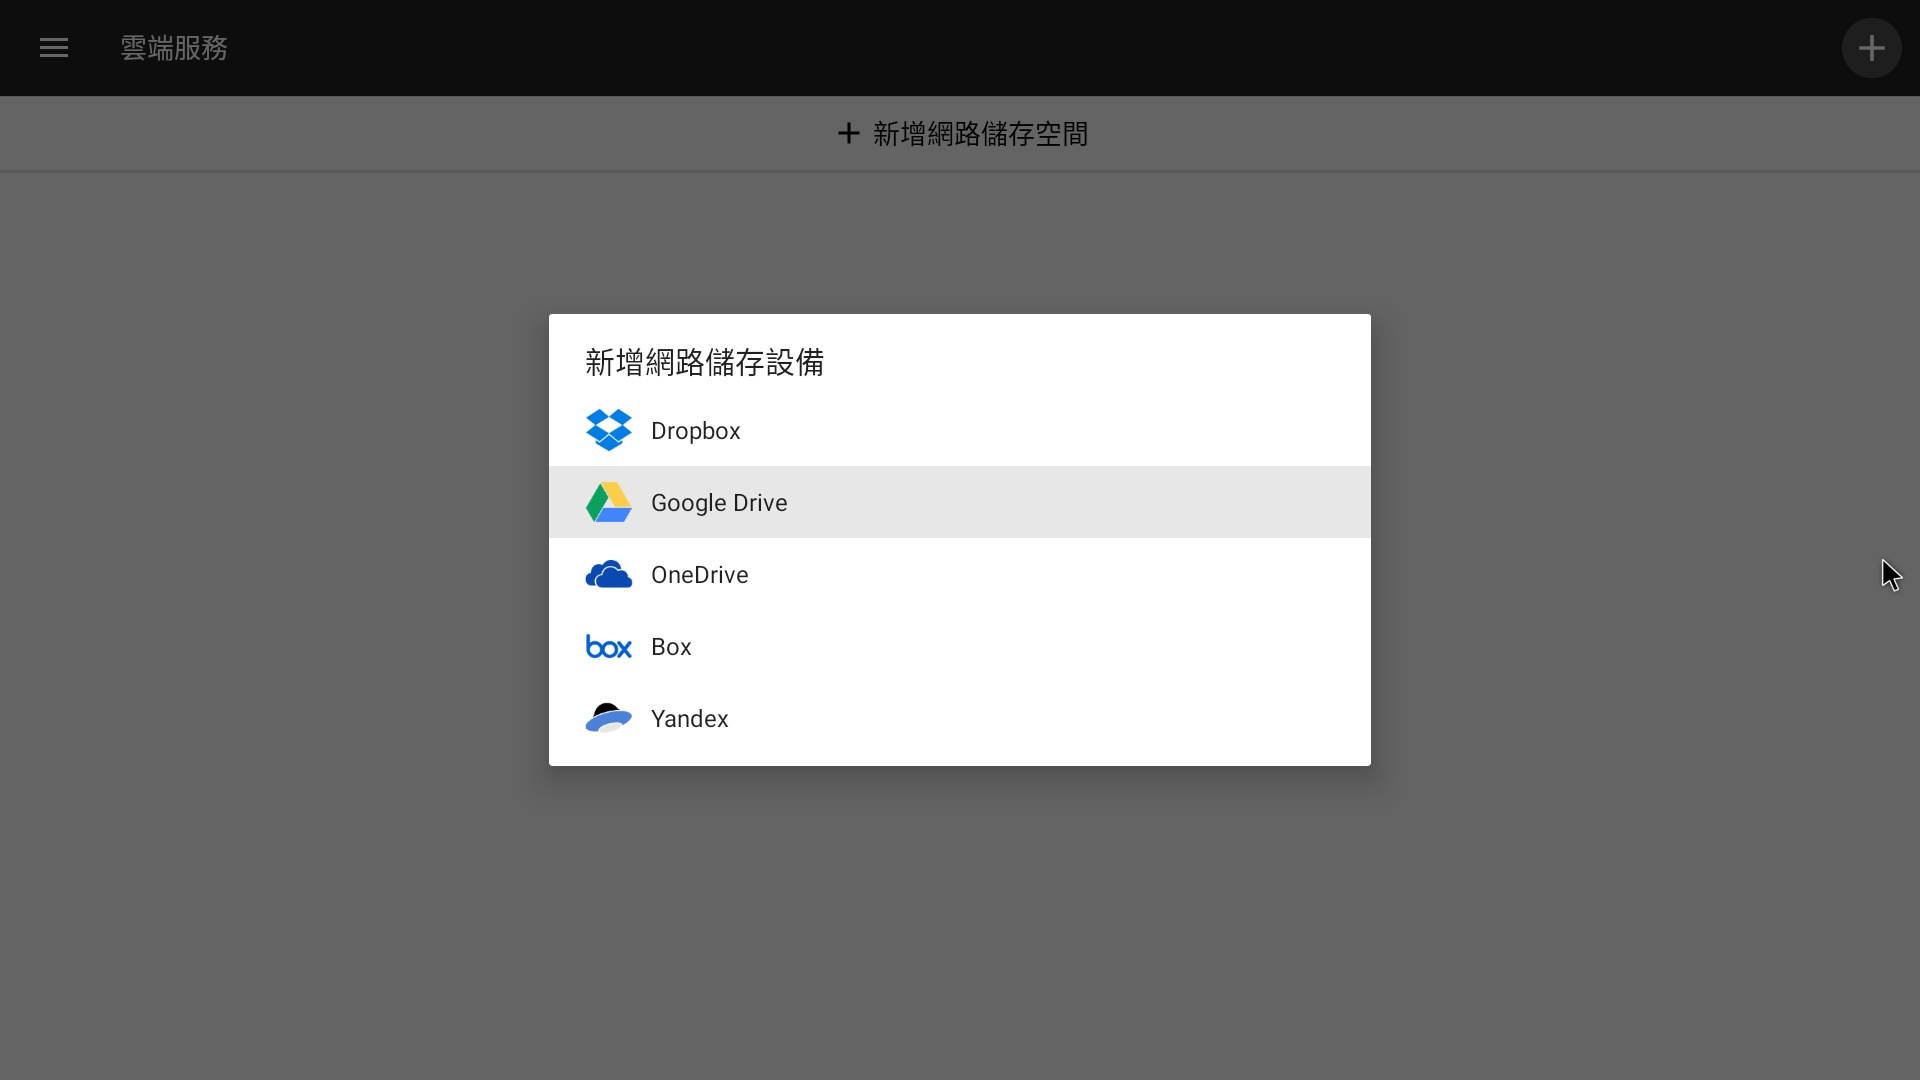Click the Box logo icon
This screenshot has height=1080, width=1920.
coord(608,647)
